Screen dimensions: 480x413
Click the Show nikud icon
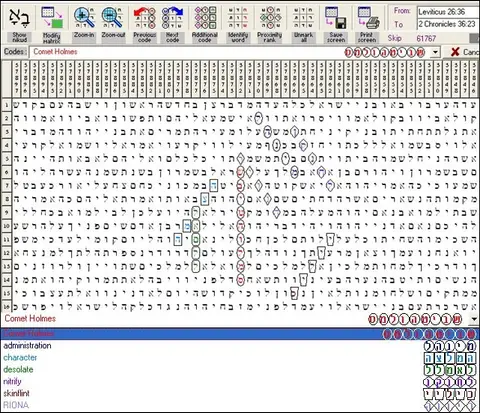(19, 17)
